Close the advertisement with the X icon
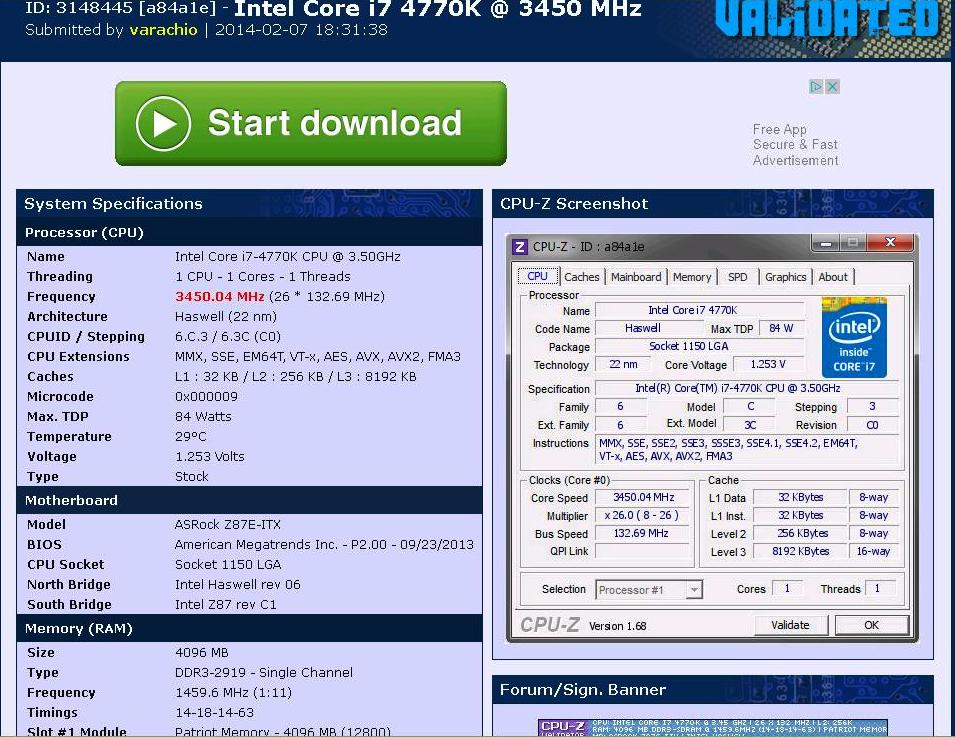955x737 pixels. [832, 86]
